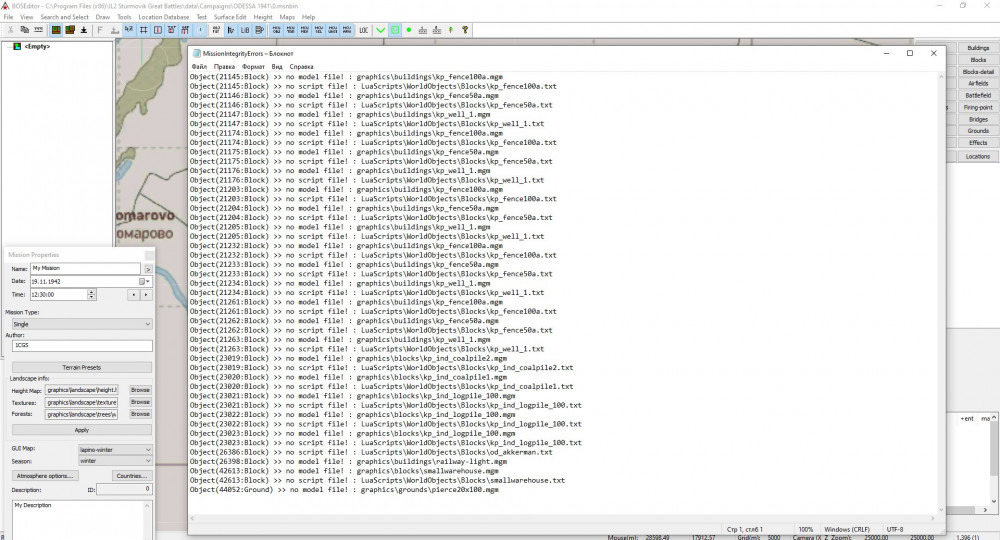1000x540 pixels.
Task: Click the letter F toolbar icon
Action: (x=99, y=30)
